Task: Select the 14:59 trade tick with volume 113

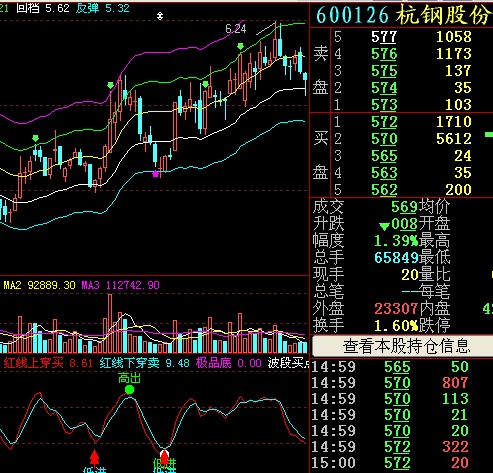Action: [390, 399]
